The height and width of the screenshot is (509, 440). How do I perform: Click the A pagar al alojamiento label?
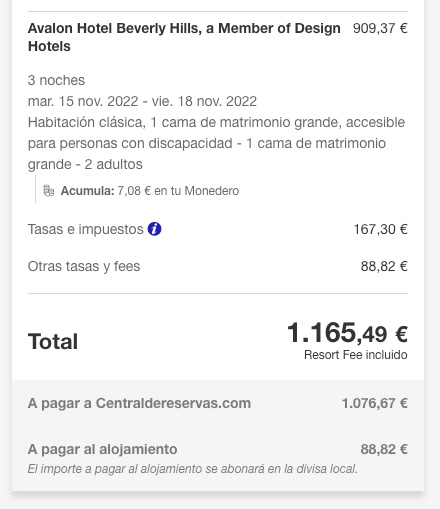coord(102,449)
